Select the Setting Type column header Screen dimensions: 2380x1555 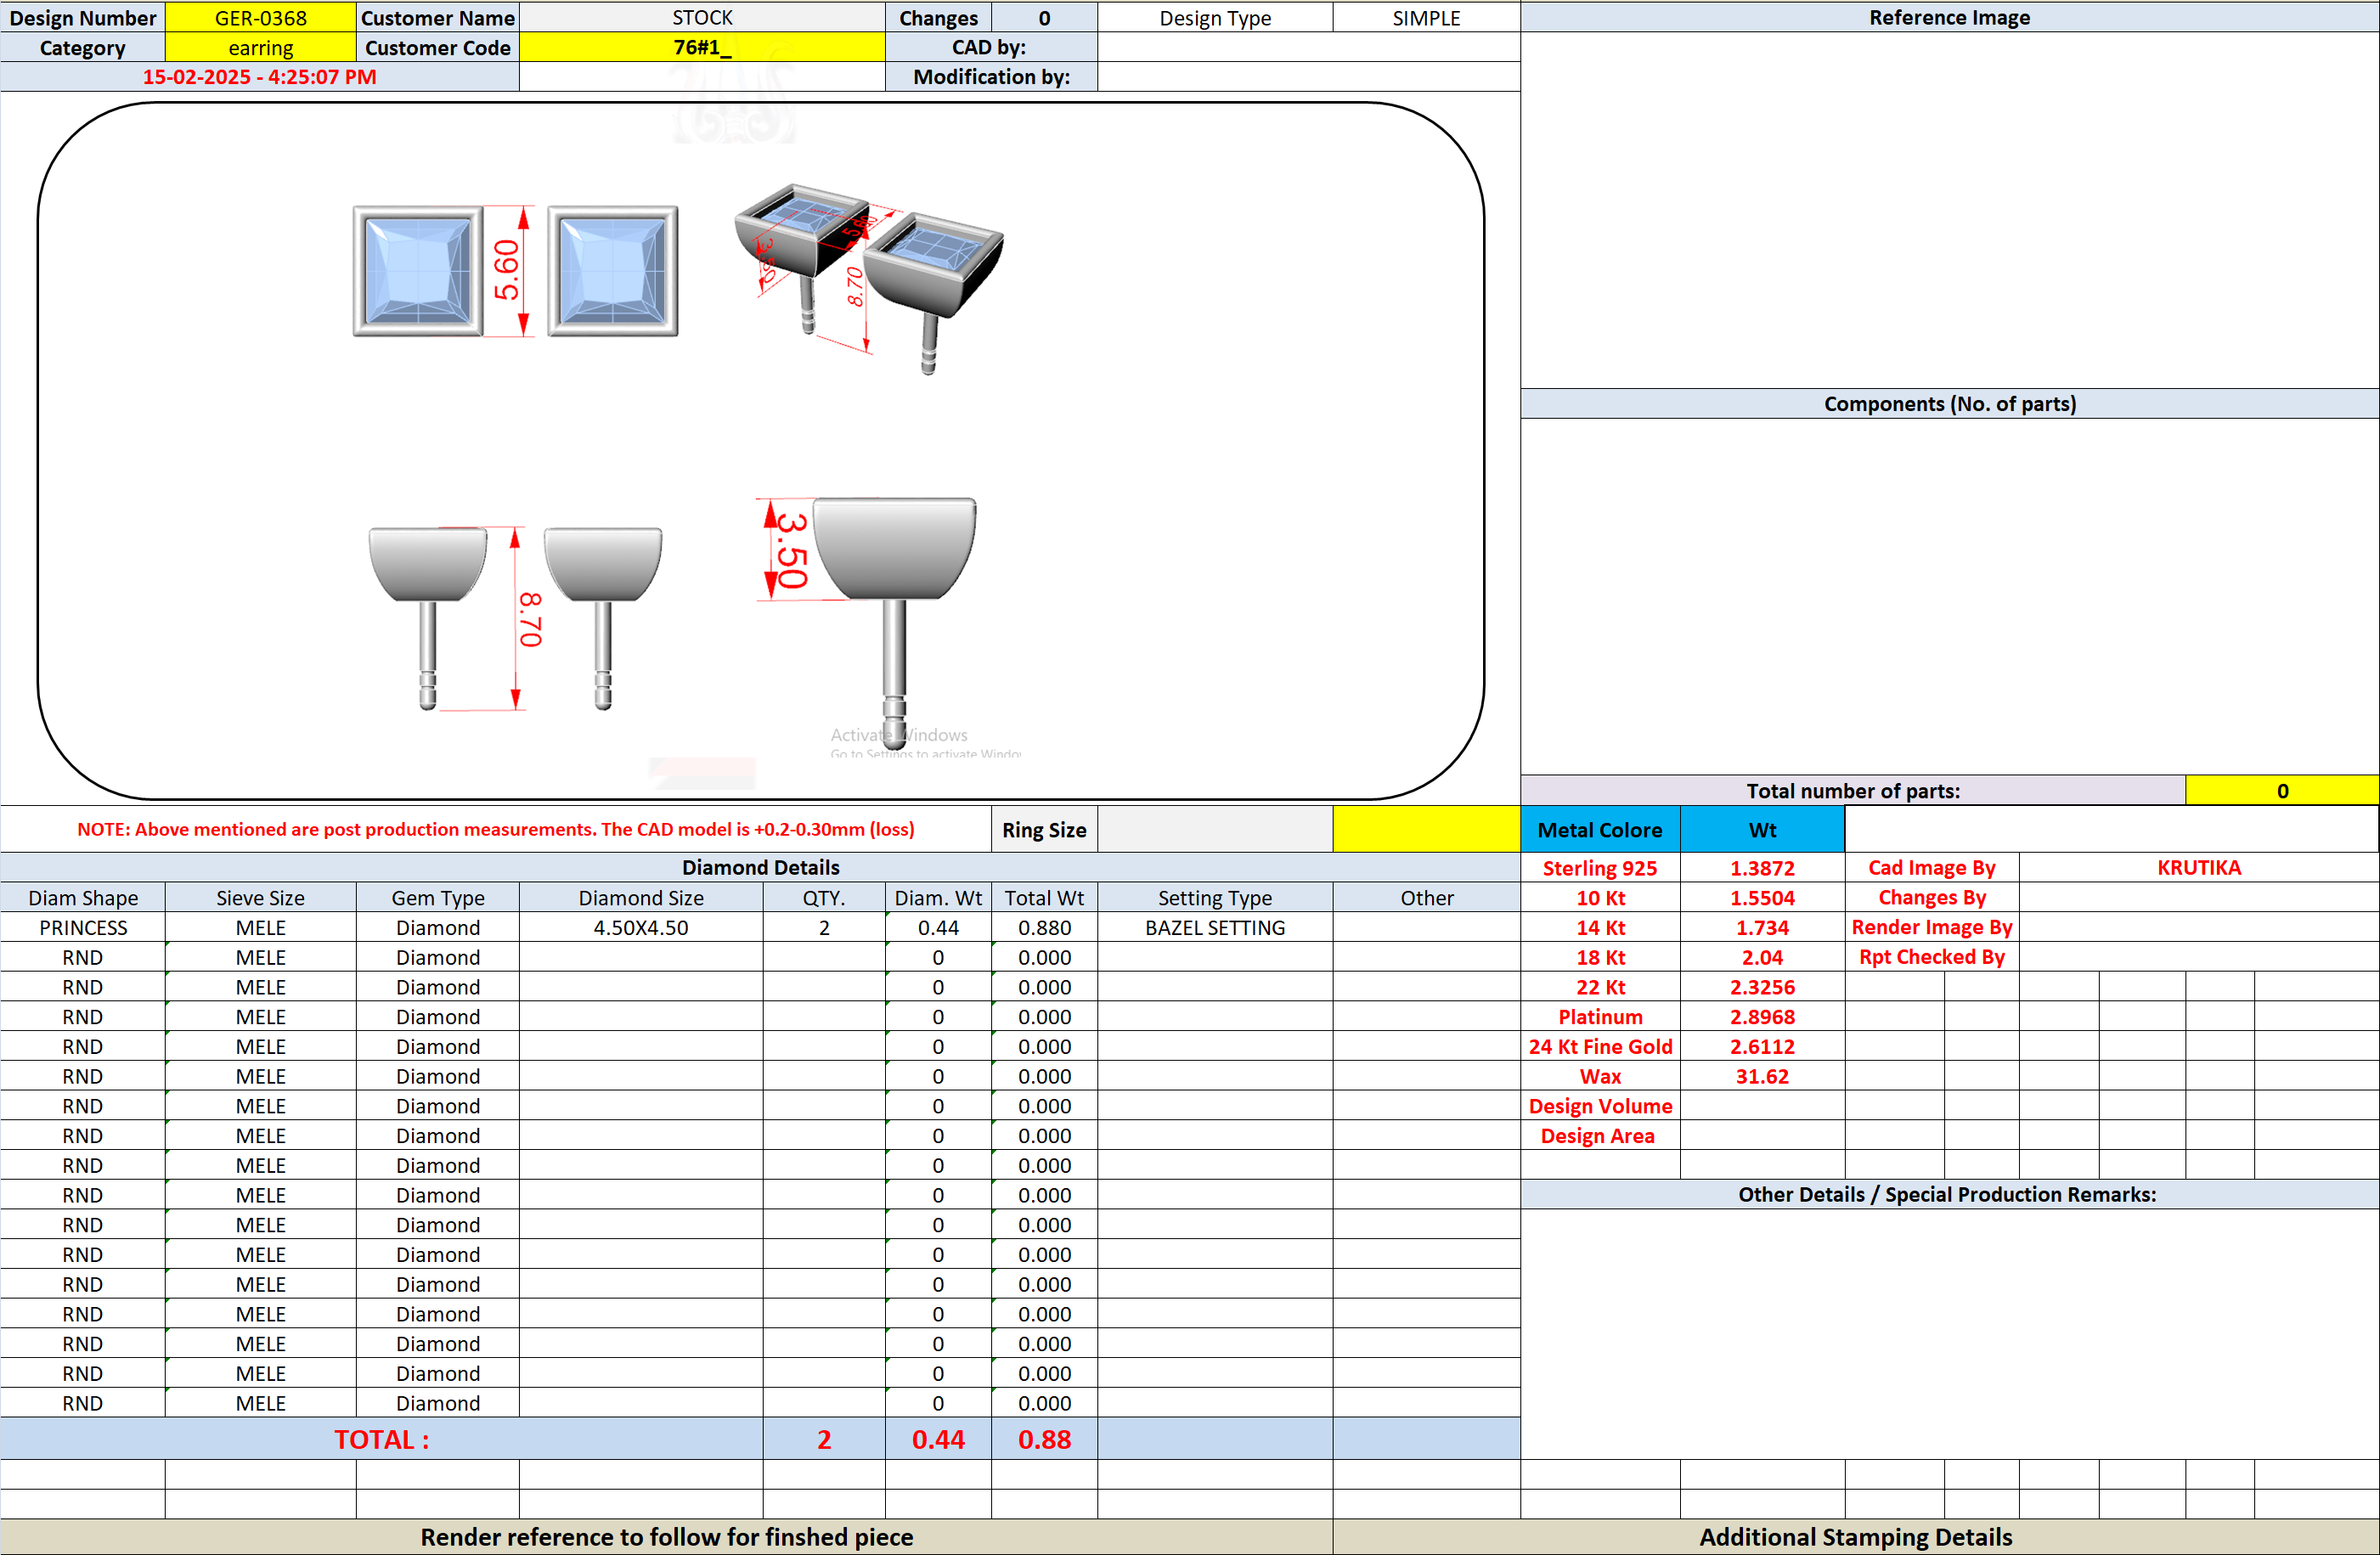1215,897
